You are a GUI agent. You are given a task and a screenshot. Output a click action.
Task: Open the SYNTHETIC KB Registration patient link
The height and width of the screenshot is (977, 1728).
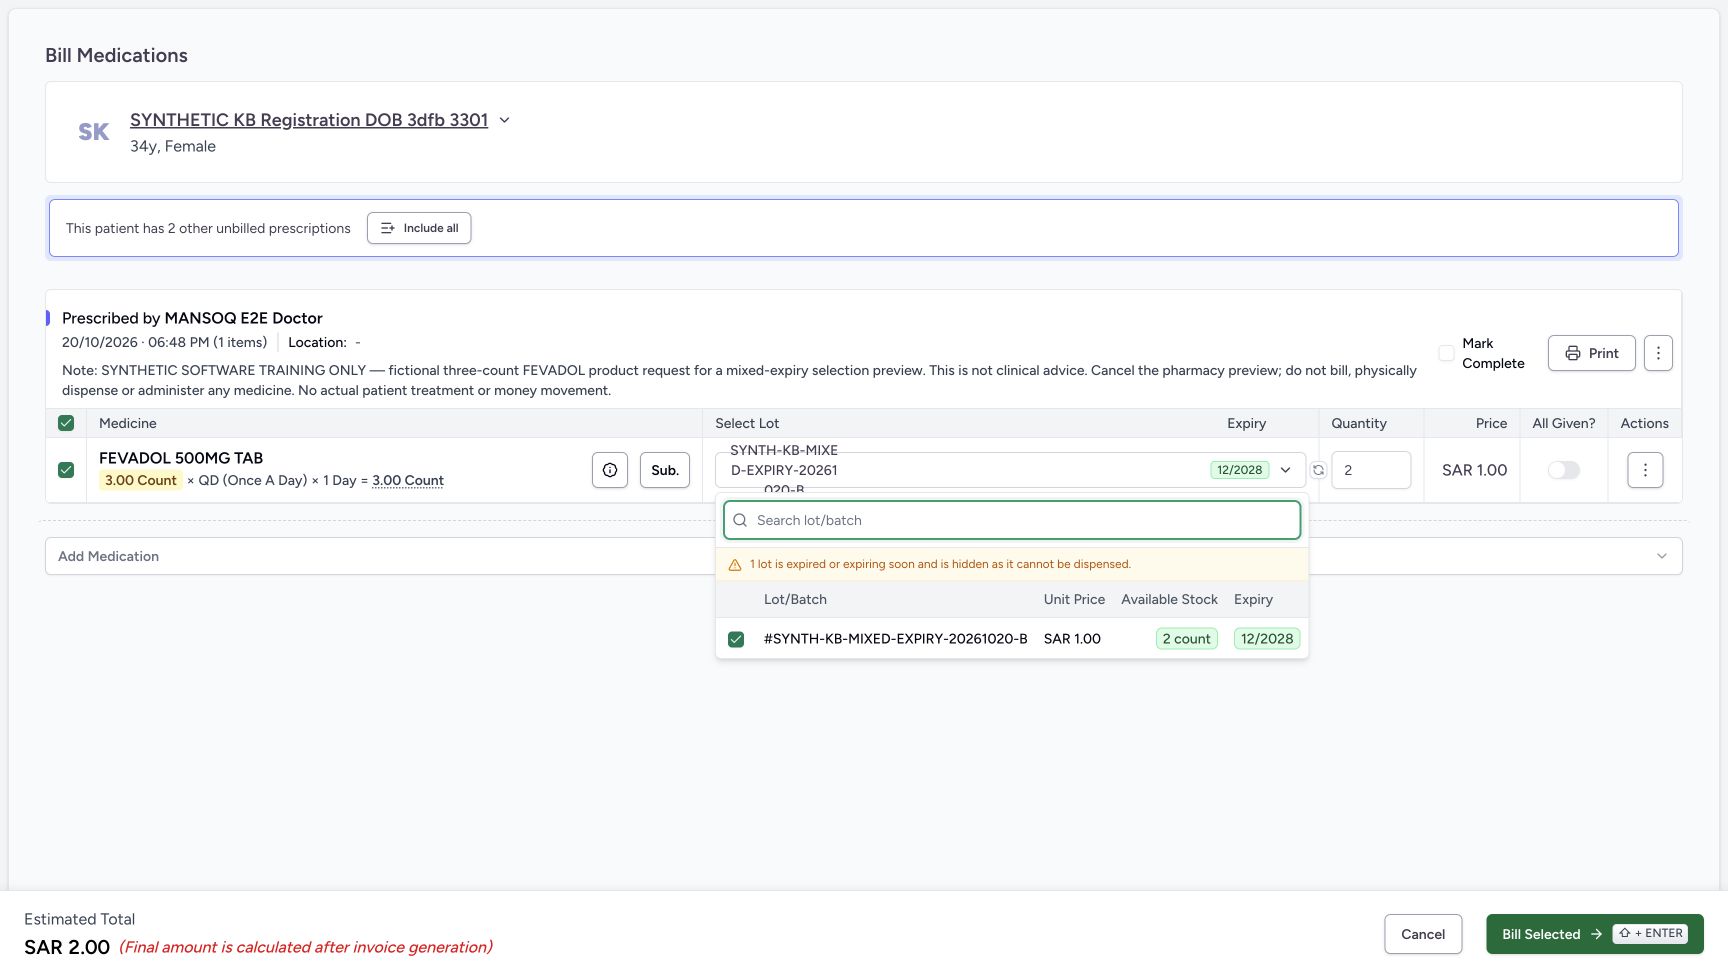point(309,120)
